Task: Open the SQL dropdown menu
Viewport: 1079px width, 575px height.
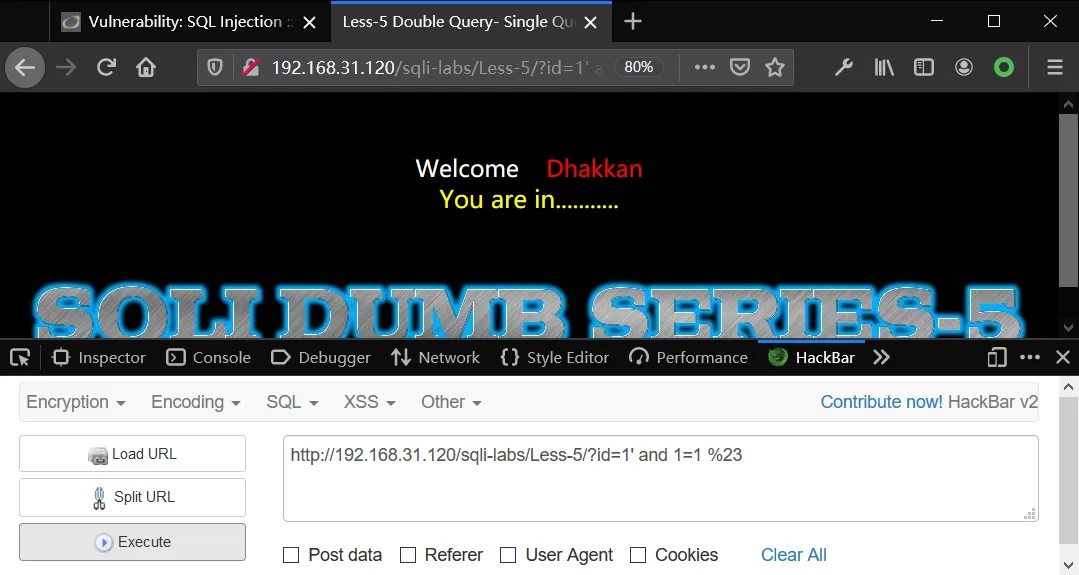Action: (x=292, y=402)
